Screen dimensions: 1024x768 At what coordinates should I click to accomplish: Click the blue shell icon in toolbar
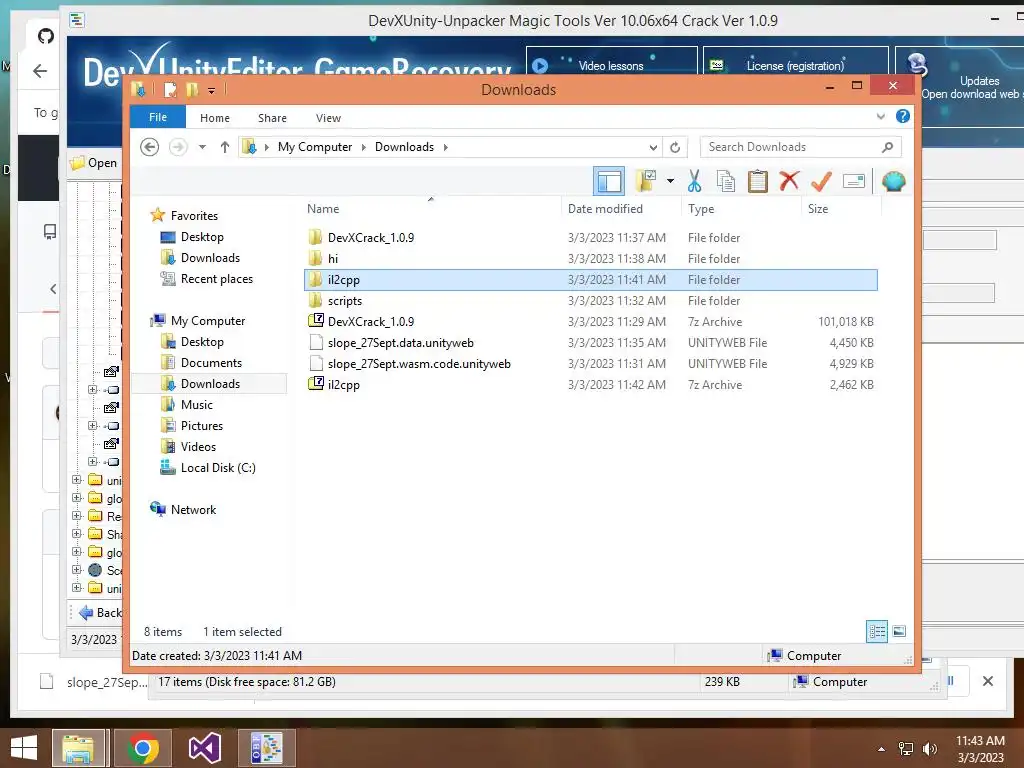click(893, 181)
